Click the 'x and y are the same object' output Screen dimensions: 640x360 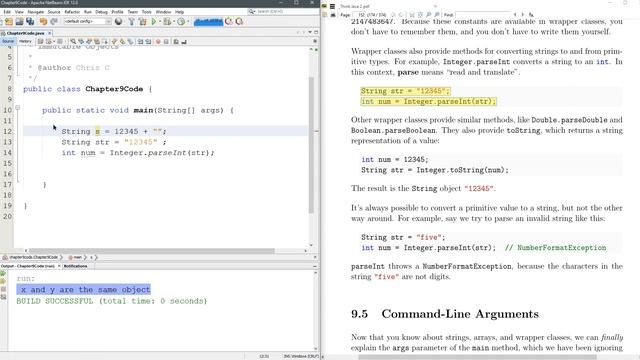pyautogui.click(x=84, y=289)
